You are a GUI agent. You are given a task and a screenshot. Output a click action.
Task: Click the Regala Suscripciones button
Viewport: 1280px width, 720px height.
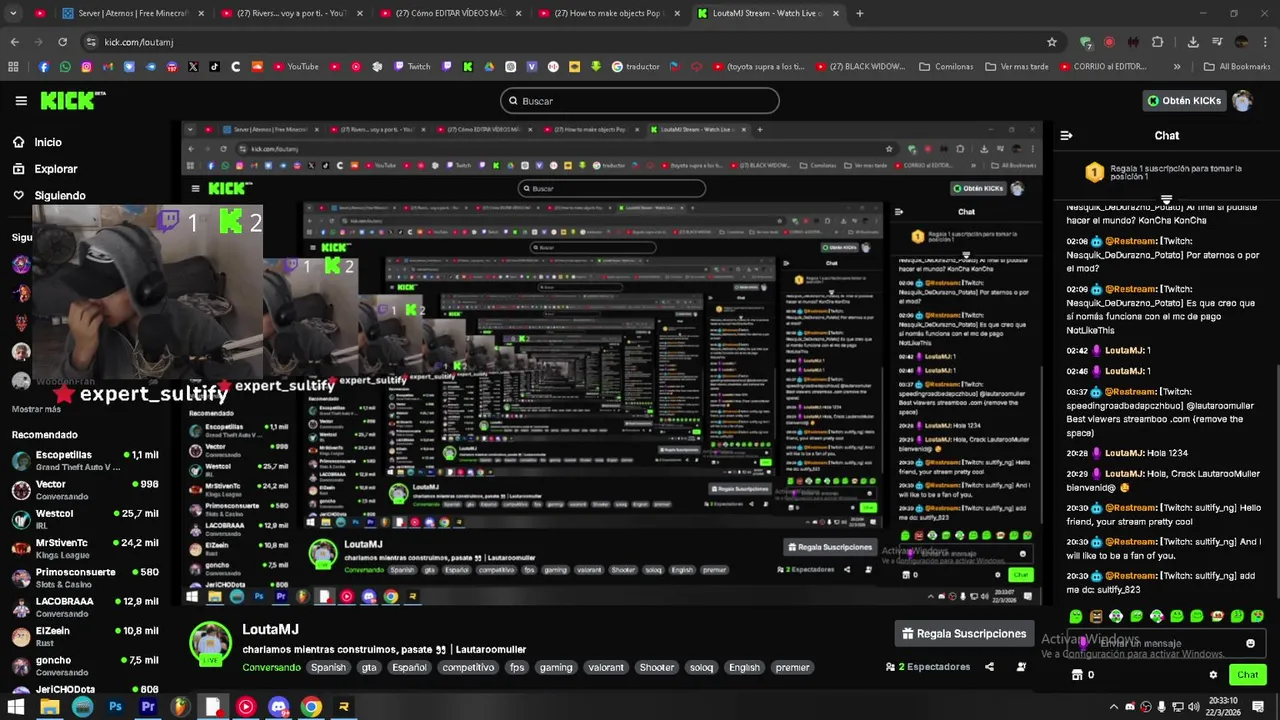pyautogui.click(x=964, y=633)
